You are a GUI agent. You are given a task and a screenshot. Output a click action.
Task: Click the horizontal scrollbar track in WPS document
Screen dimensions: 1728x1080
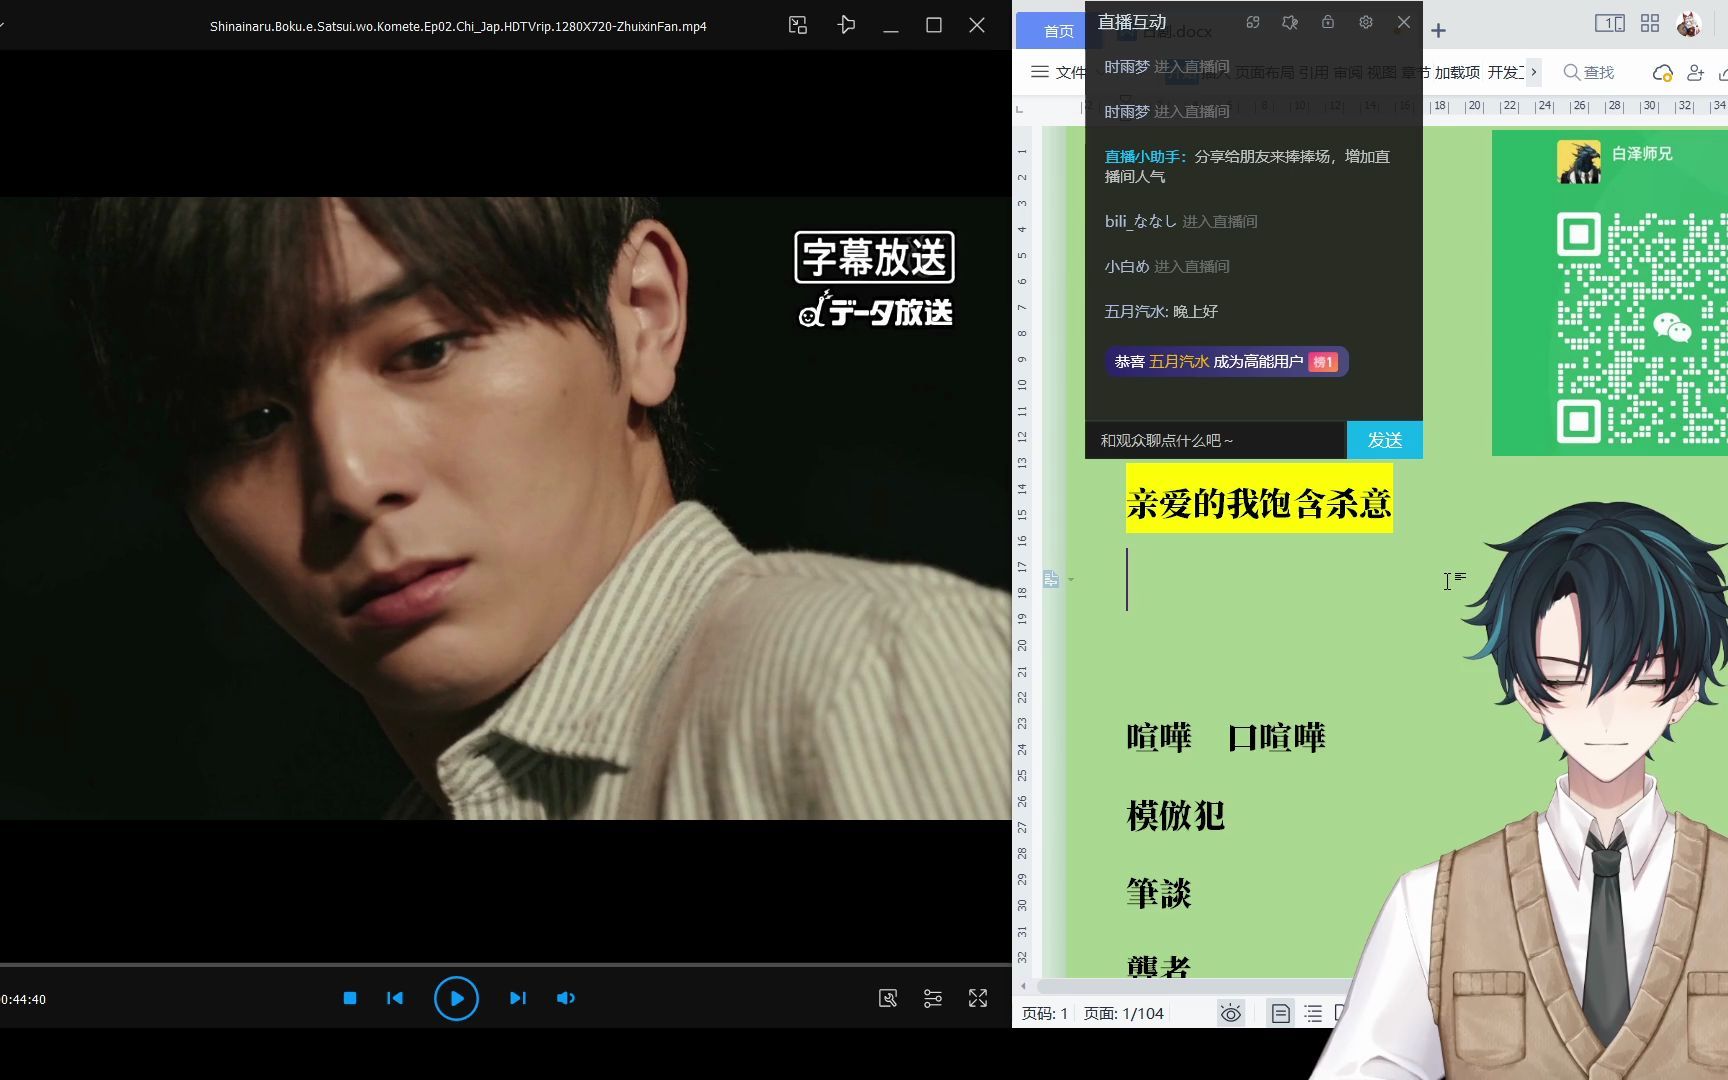[1190, 986]
